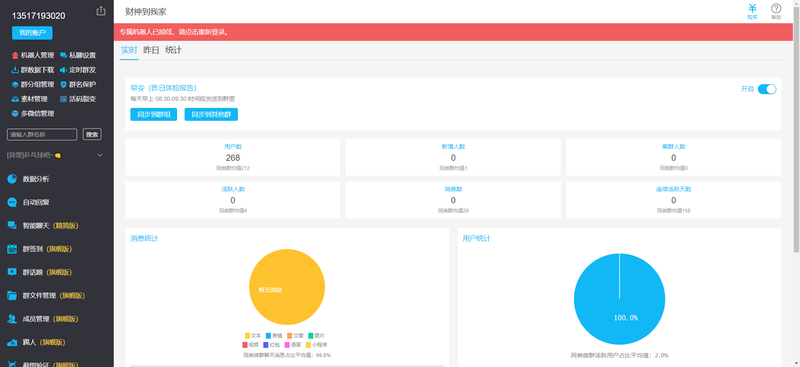Click the 群话题 group topic icon
800x367 pixels.
(x=12, y=272)
